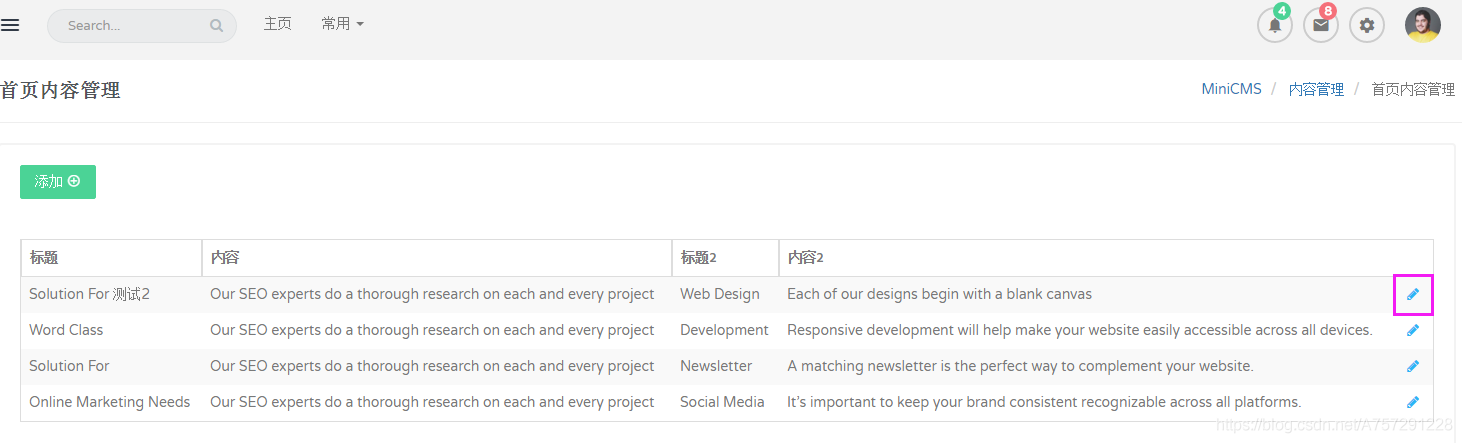Edit the Newsletter row with pencil
The width and height of the screenshot is (1462, 443).
pos(1413,366)
